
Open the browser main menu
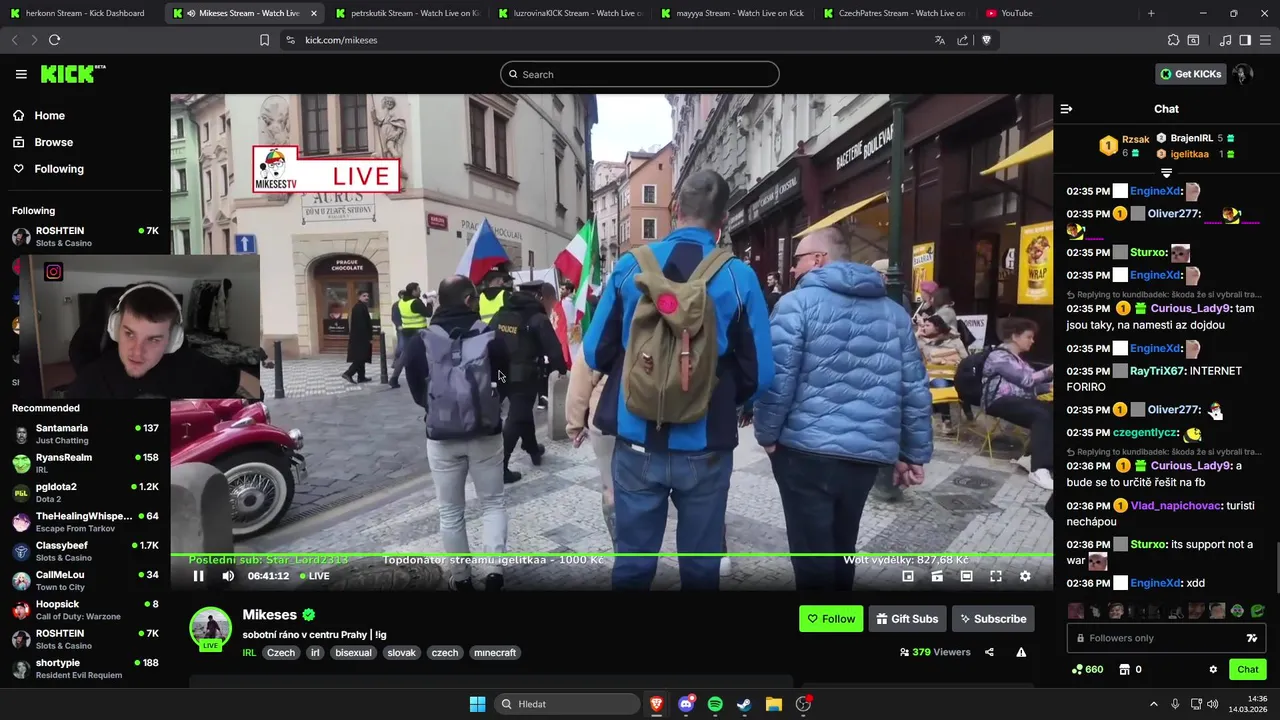click(1265, 40)
